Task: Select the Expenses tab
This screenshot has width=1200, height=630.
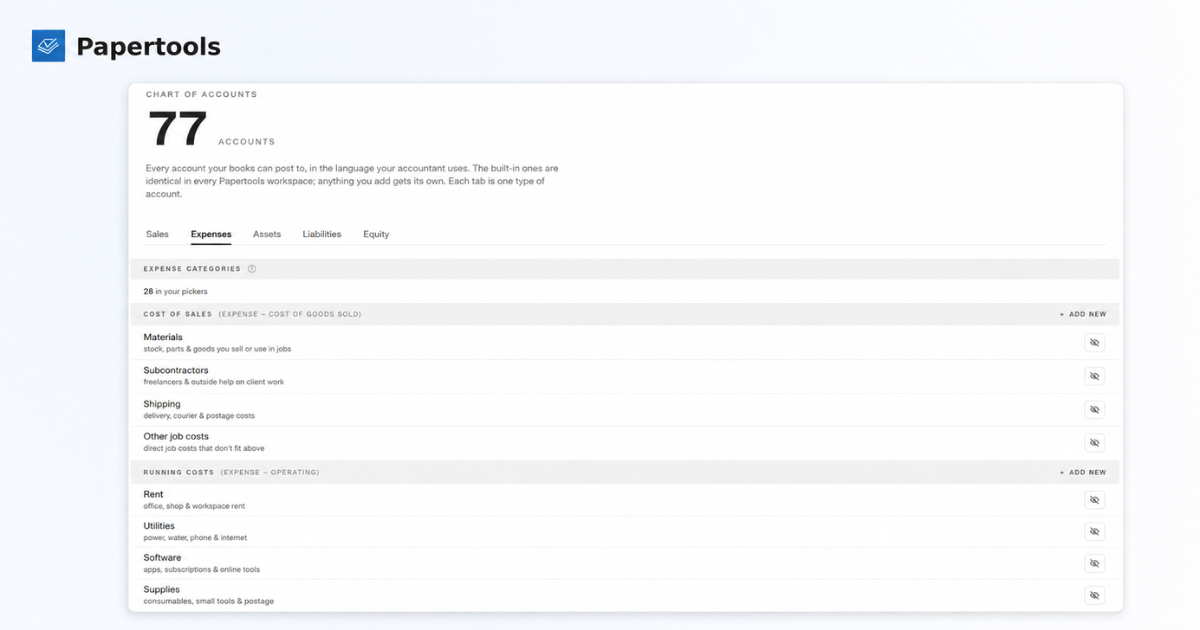Action: coord(211,234)
